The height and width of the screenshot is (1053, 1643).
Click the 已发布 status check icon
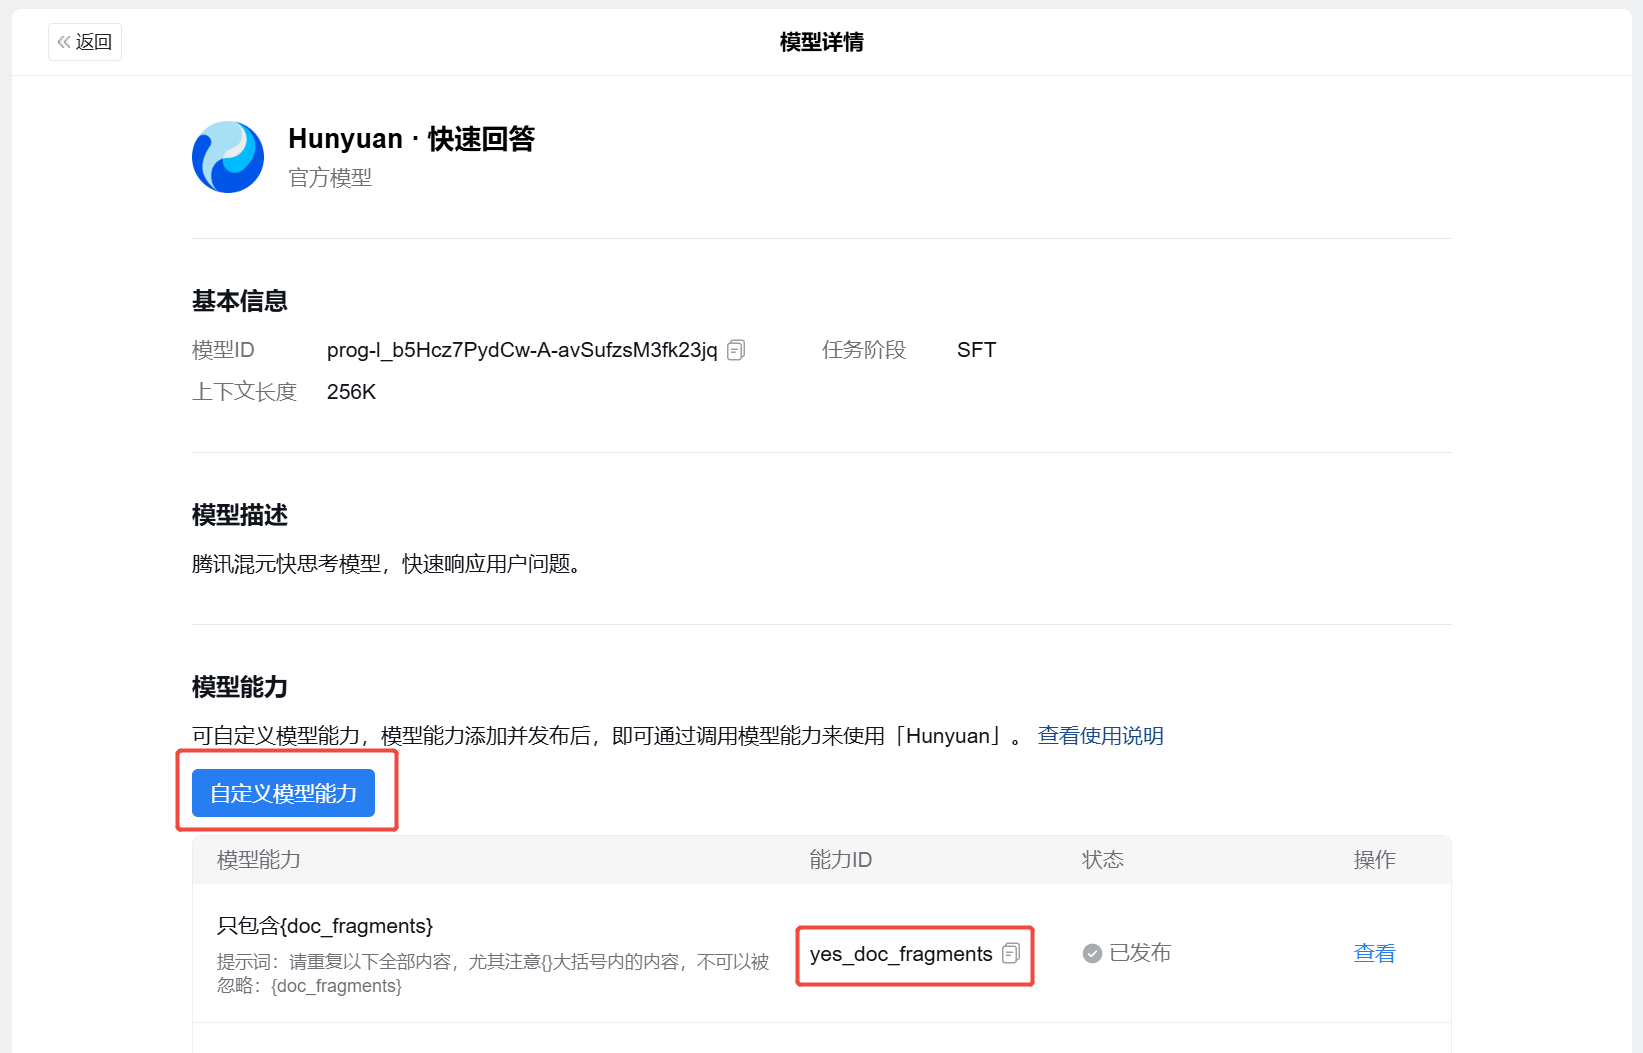1092,954
